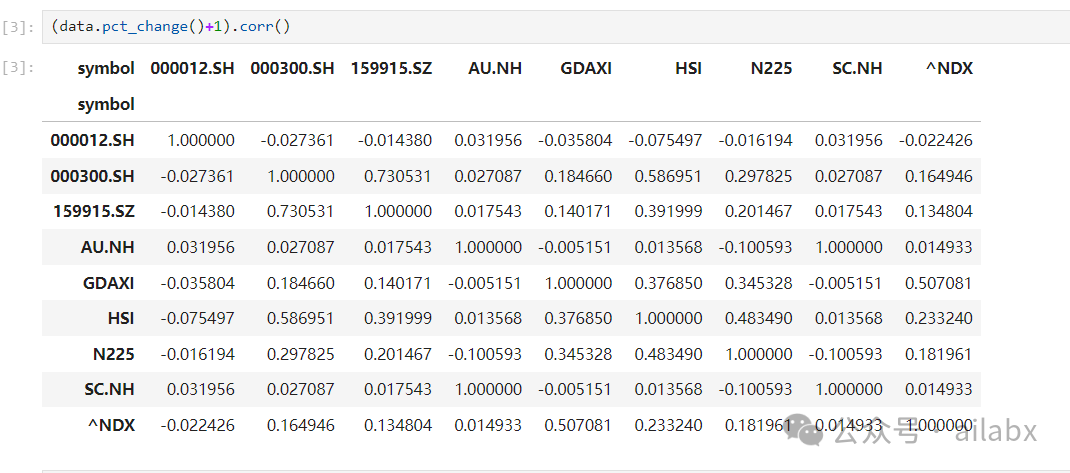
Task: Click the 0.507081 value in the GDAXI row
Action: [x=938, y=283]
